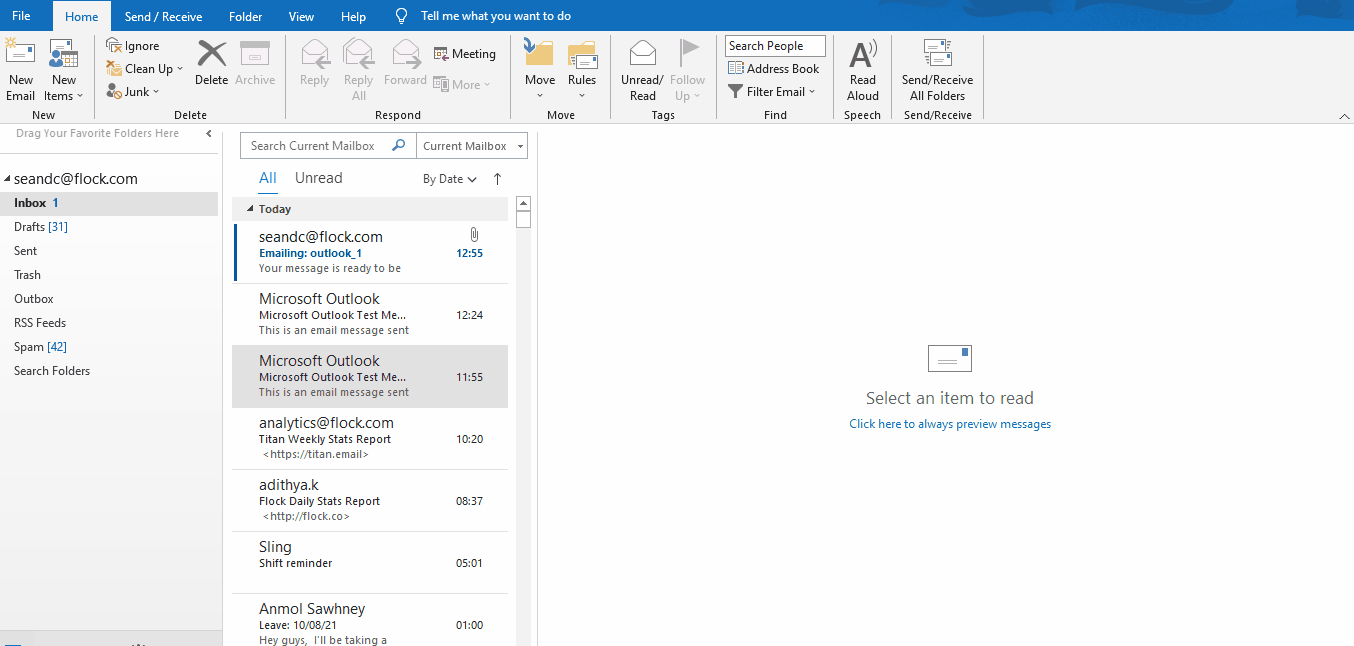Show only Unread messages

319,178
